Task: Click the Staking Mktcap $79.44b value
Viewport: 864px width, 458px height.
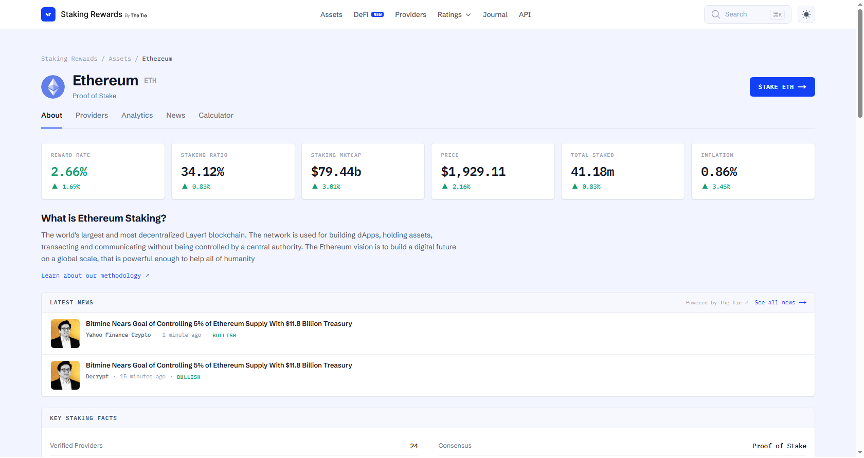Action: 336,172
